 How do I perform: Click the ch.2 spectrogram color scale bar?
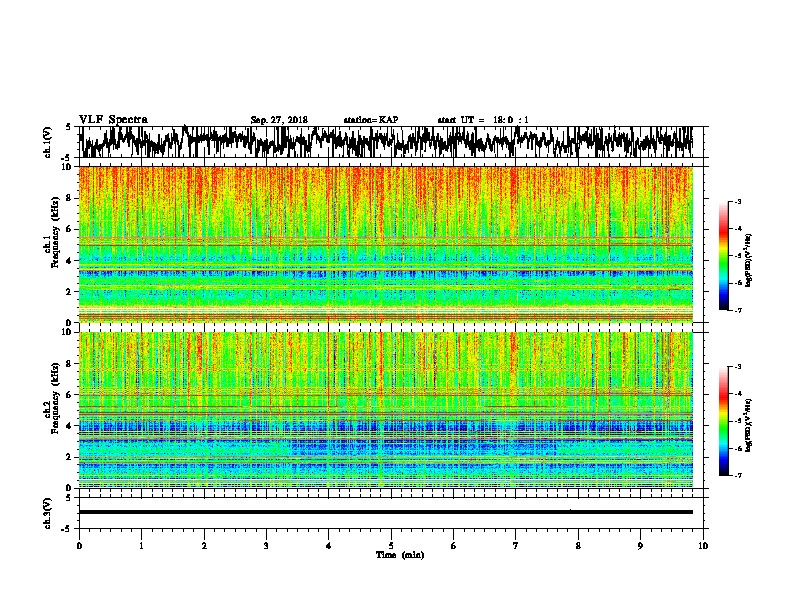724,421
